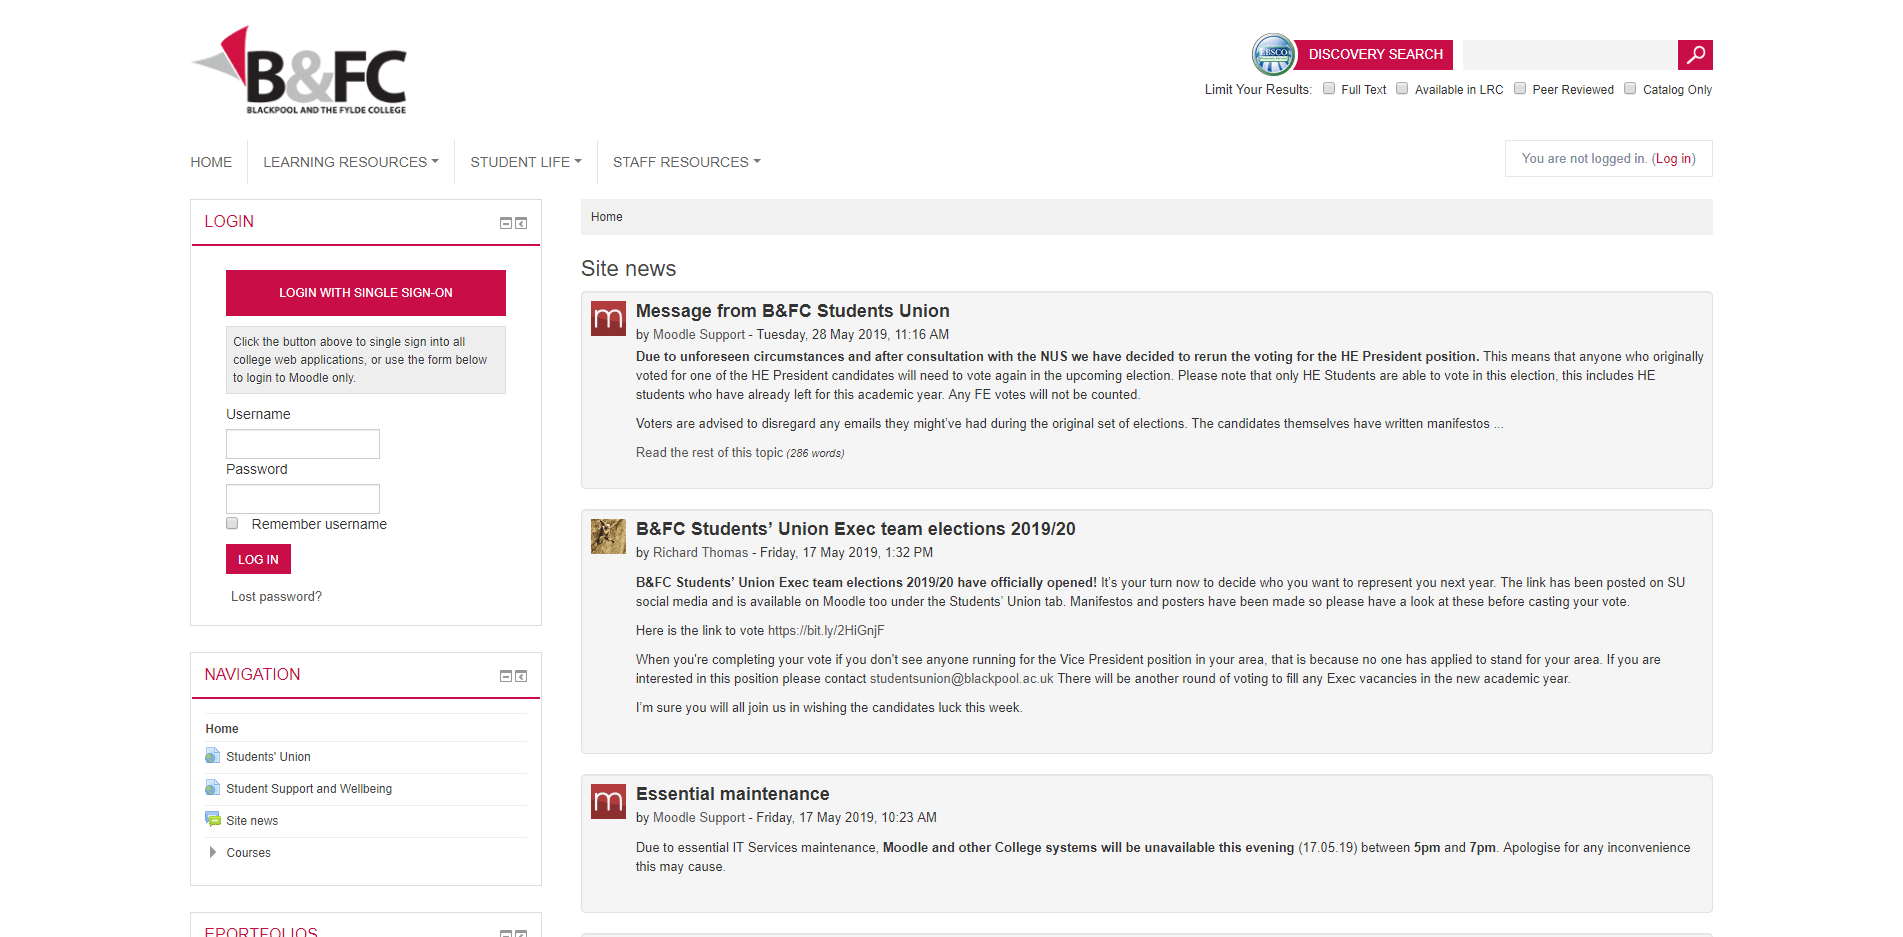Open the bit.ly voting link

coord(826,631)
